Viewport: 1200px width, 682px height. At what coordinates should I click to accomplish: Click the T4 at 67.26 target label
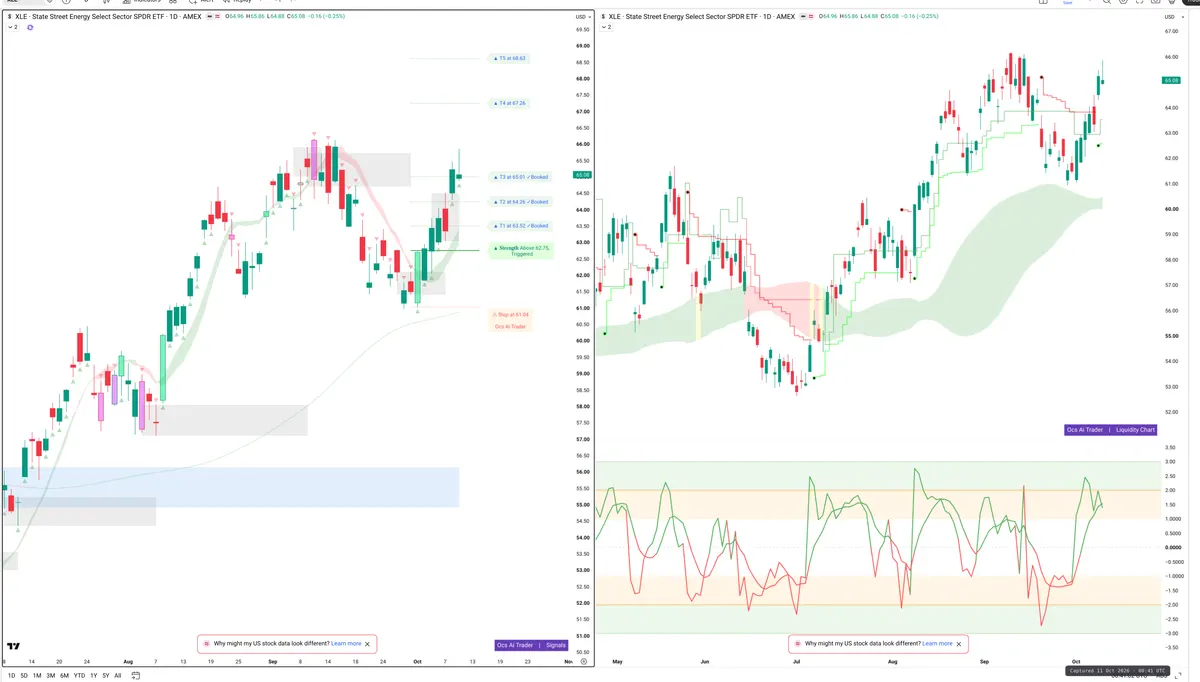[508, 103]
